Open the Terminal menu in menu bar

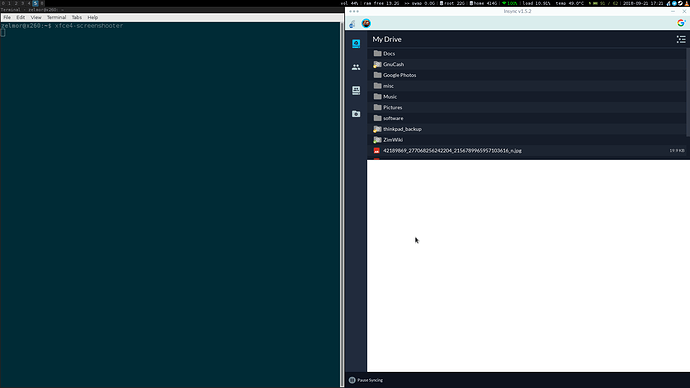pyautogui.click(x=56, y=18)
